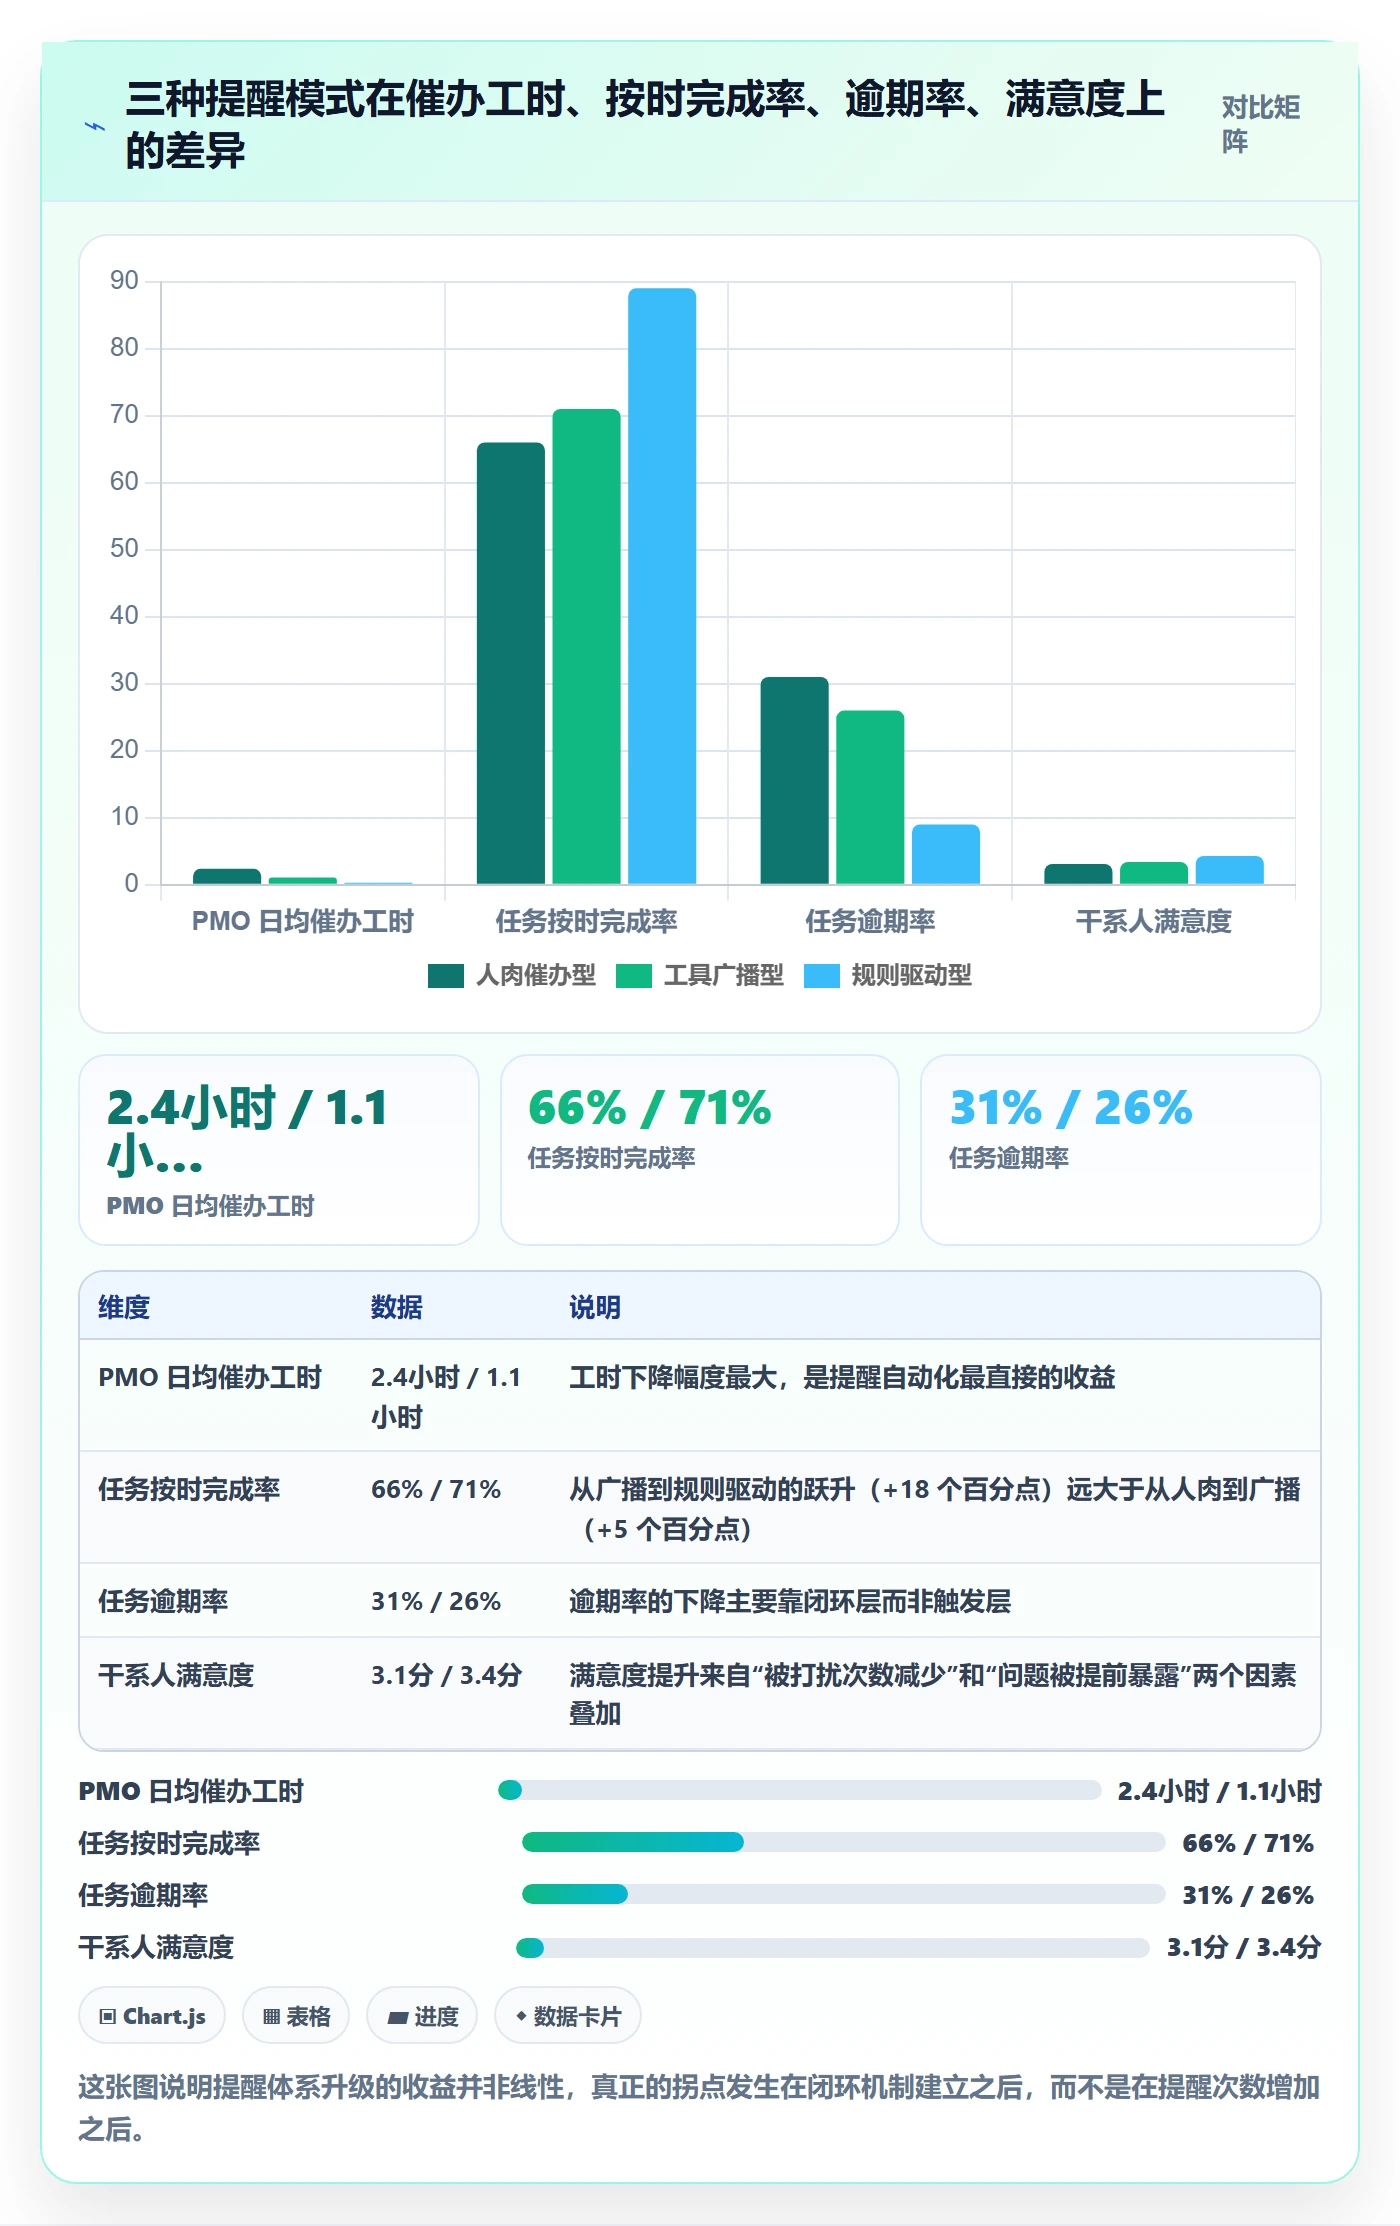Select the 任务按时完成率 table row label
The image size is (1400, 2226).
(189, 1490)
